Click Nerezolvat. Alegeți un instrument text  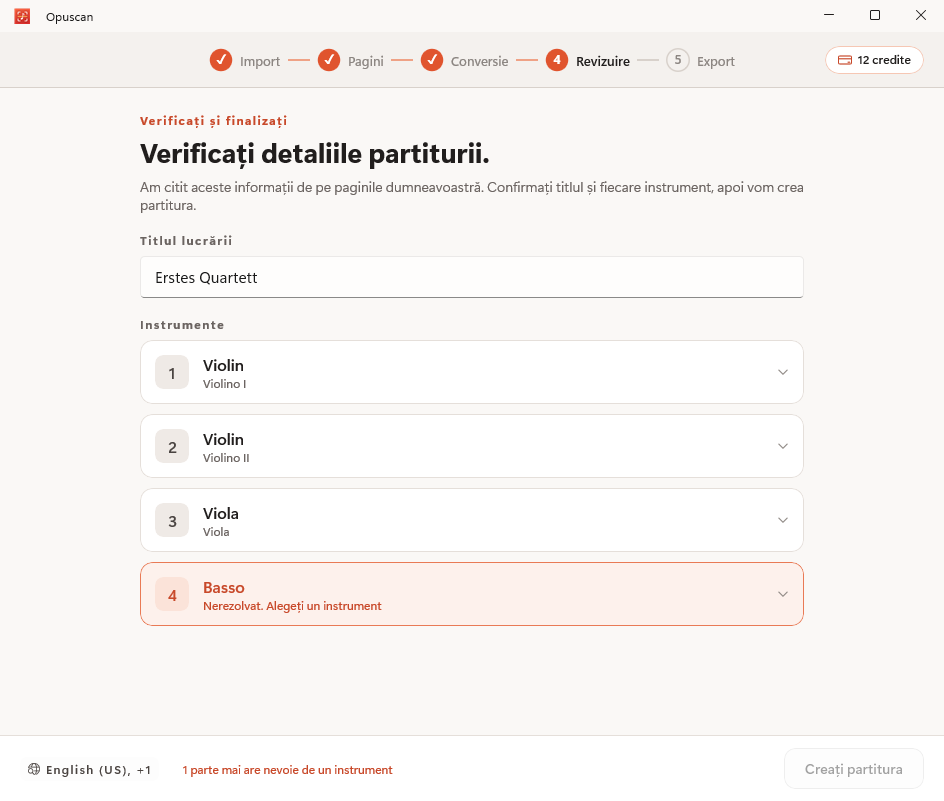pyautogui.click(x=292, y=606)
